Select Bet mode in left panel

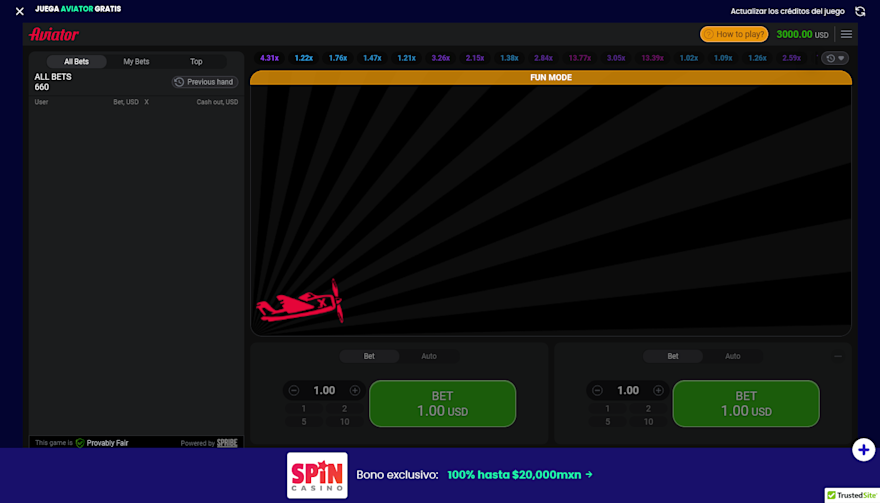coord(369,356)
